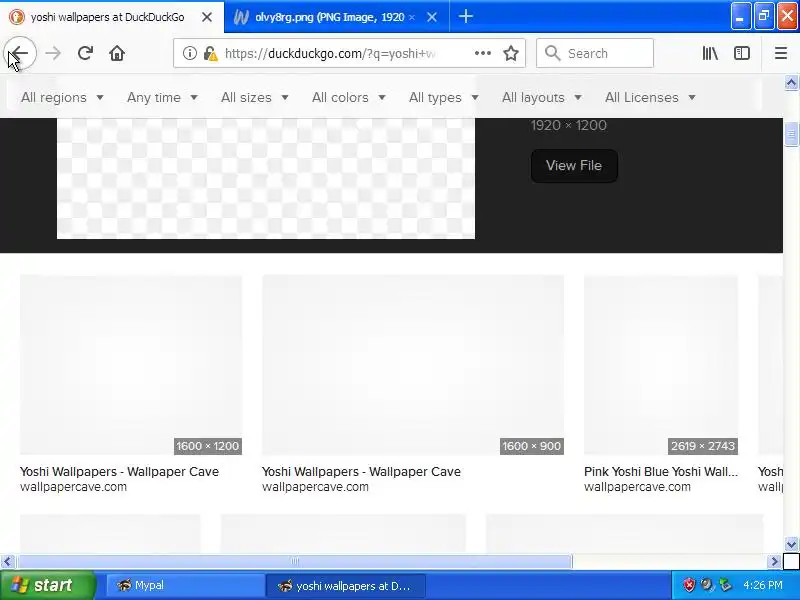Click the vertical scrollbar up arrow
This screenshot has height=600, width=800.
(791, 83)
